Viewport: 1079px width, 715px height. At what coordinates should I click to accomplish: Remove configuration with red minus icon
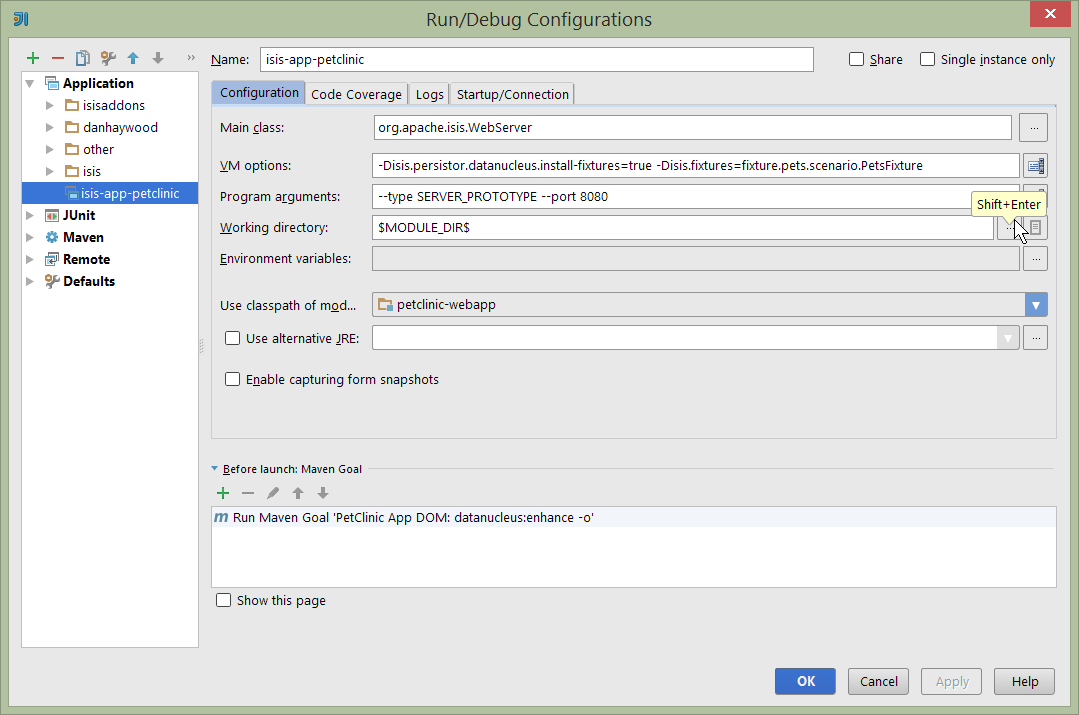pos(58,59)
